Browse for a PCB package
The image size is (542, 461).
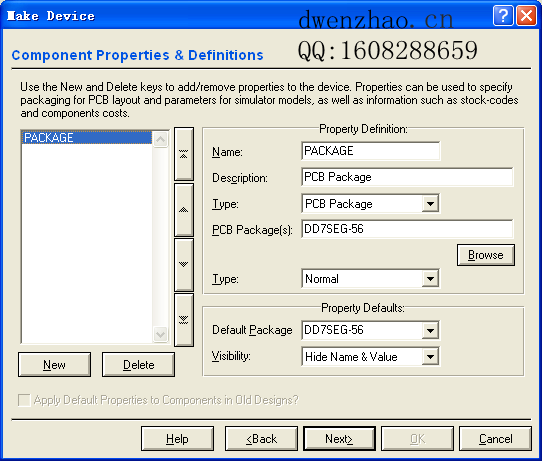coord(486,255)
